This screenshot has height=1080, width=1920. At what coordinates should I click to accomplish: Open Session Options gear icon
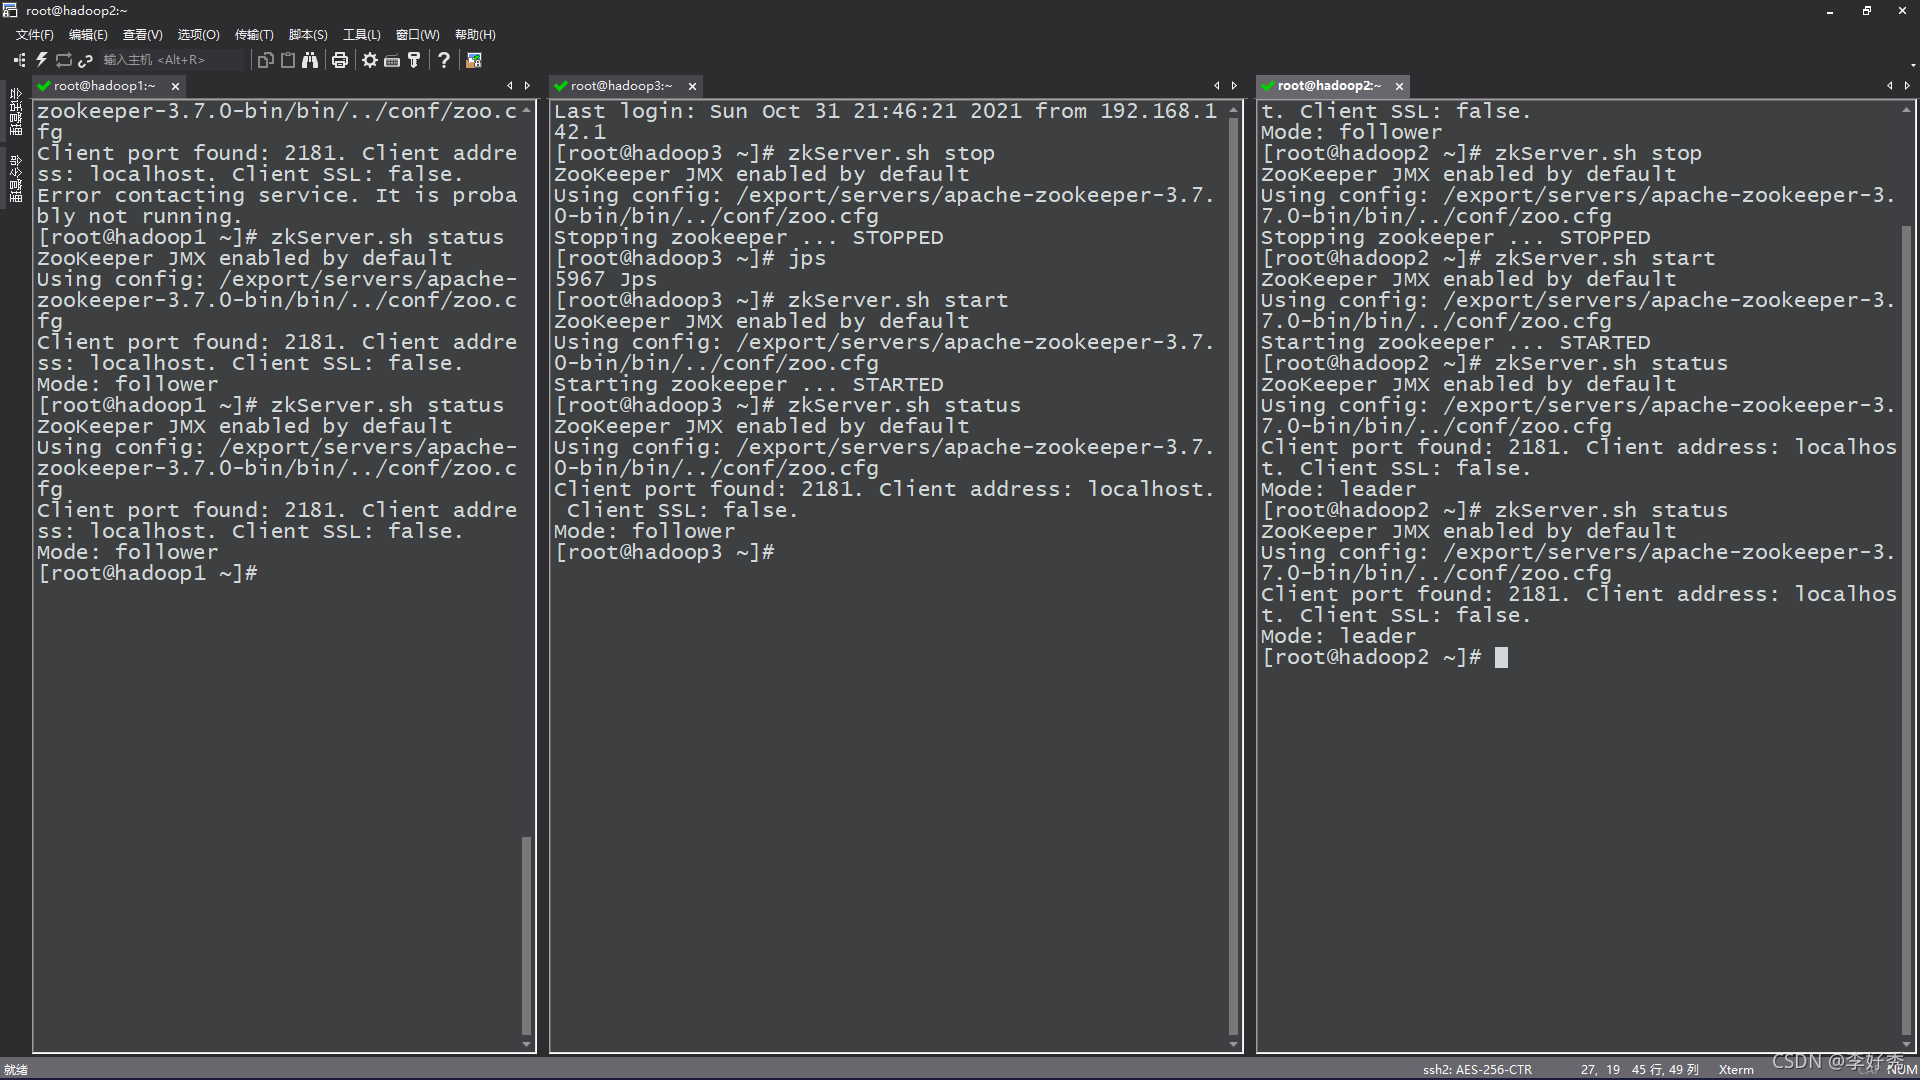[x=370, y=60]
